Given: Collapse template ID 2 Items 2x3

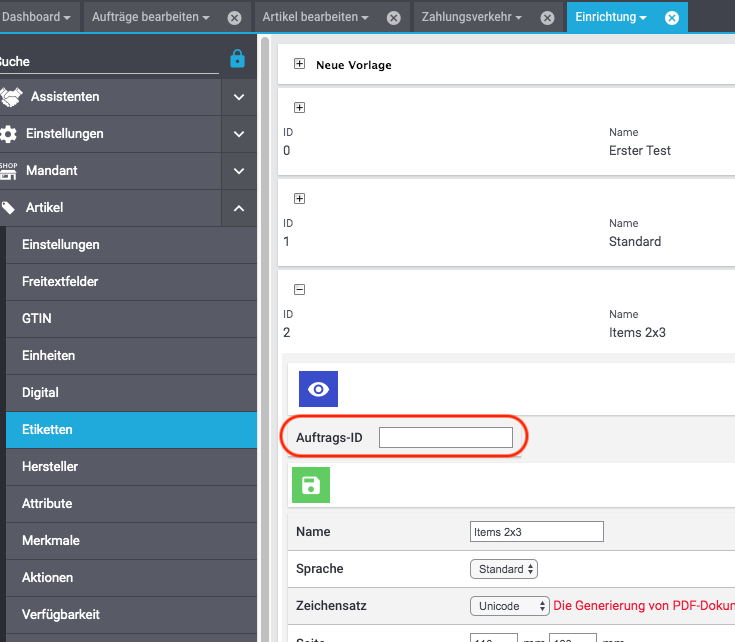Looking at the screenshot, I should (x=299, y=290).
